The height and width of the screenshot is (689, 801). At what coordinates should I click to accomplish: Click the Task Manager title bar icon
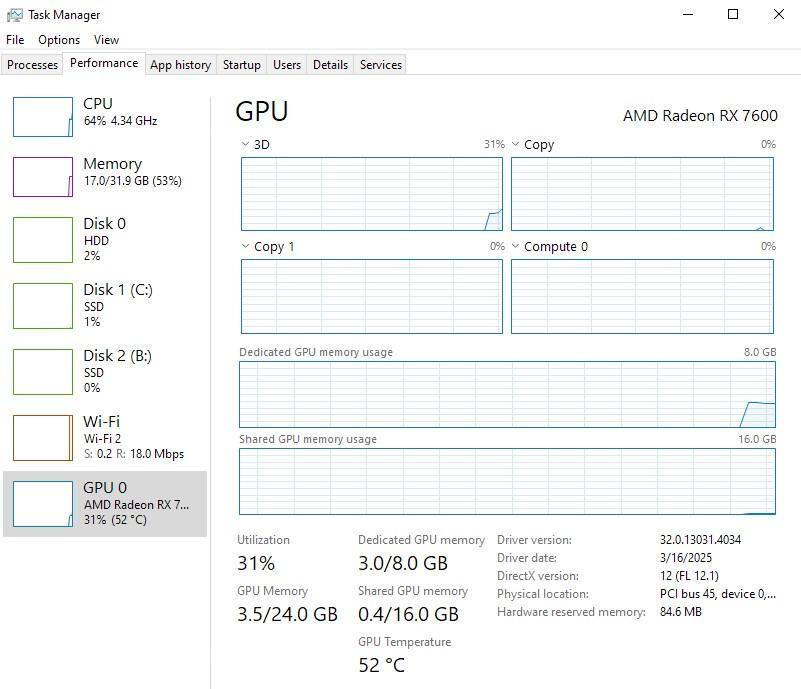tap(15, 15)
